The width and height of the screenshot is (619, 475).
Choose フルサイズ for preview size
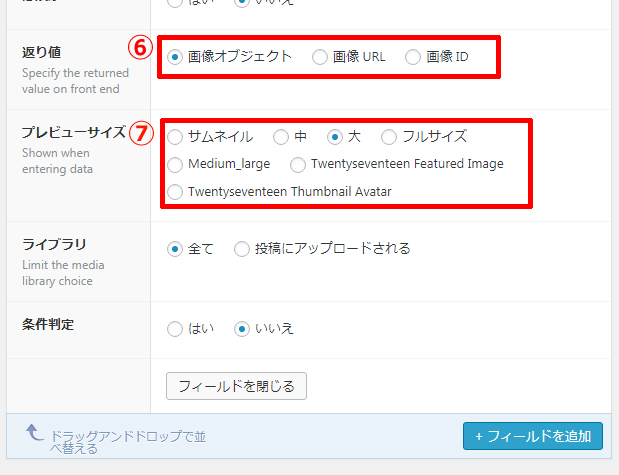pos(389,136)
